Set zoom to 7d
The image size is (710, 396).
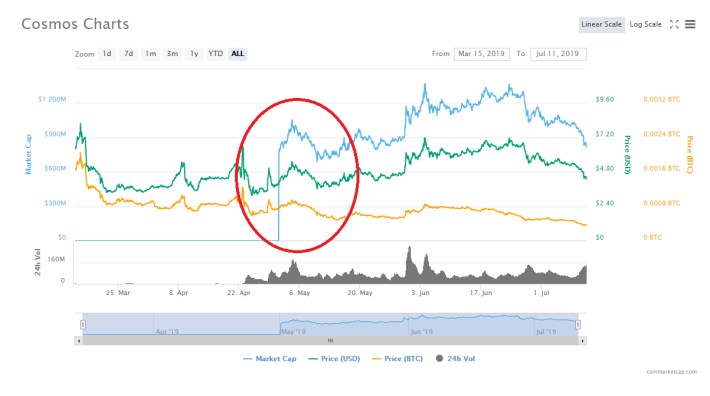tap(129, 54)
